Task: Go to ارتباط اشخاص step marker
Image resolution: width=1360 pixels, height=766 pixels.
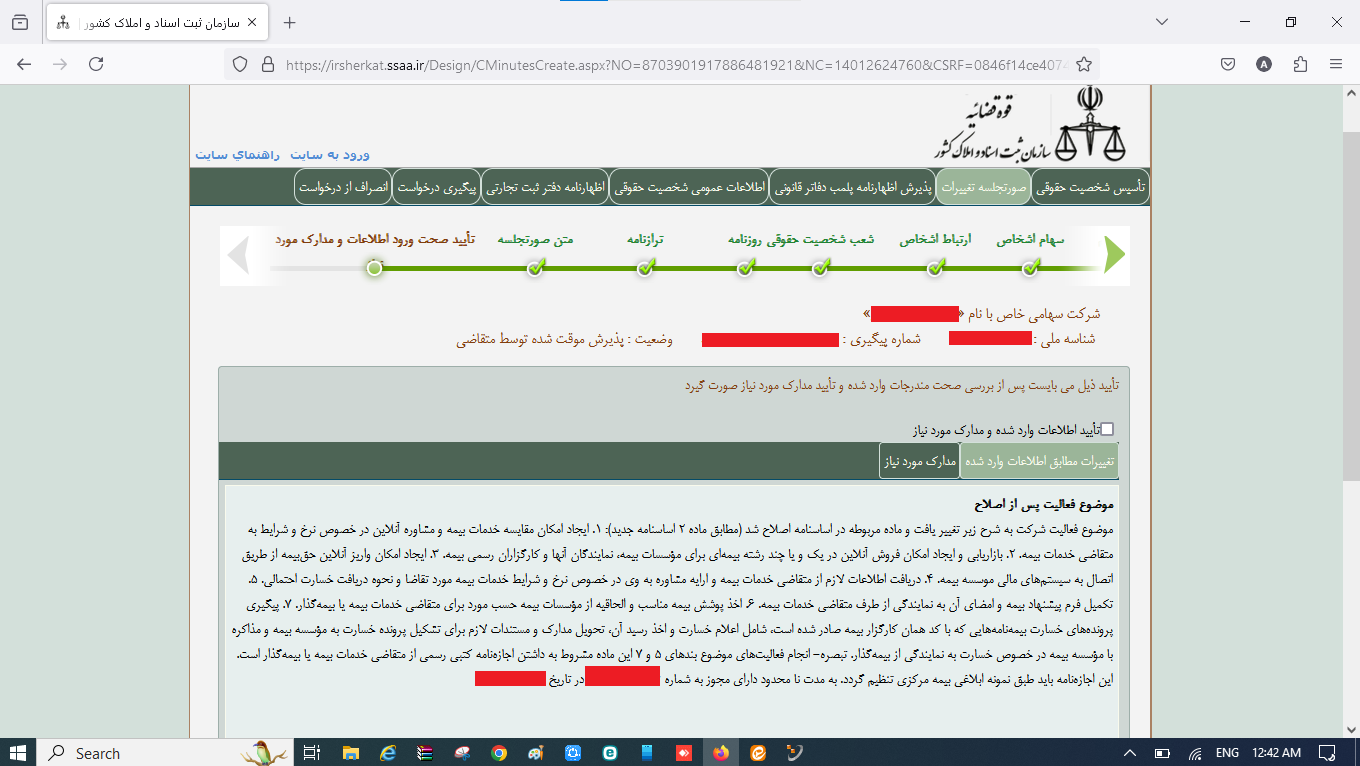Action: (x=935, y=267)
